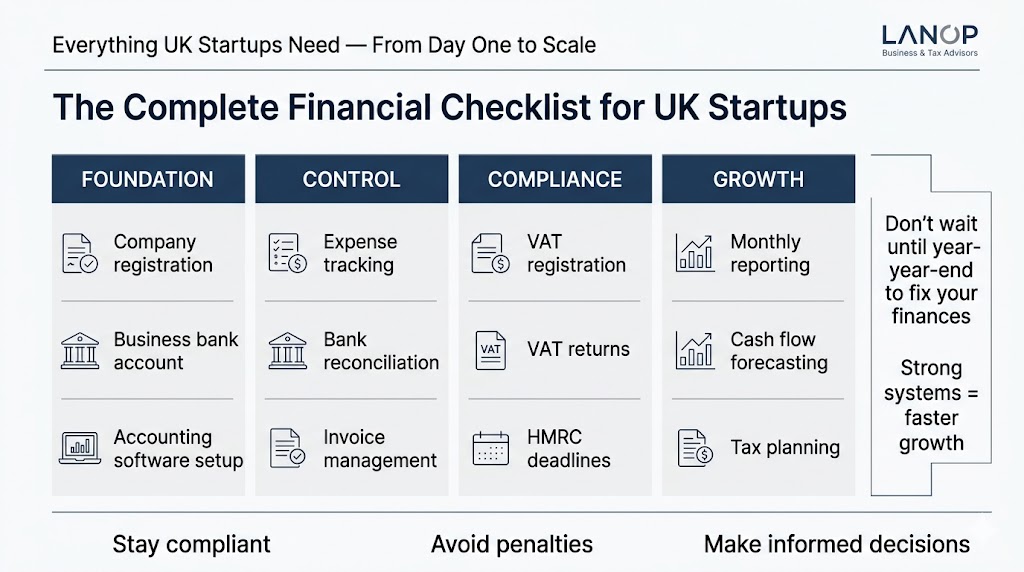Click the VAT returns file icon
Screen dimensions: 1024x572
[x=490, y=350]
